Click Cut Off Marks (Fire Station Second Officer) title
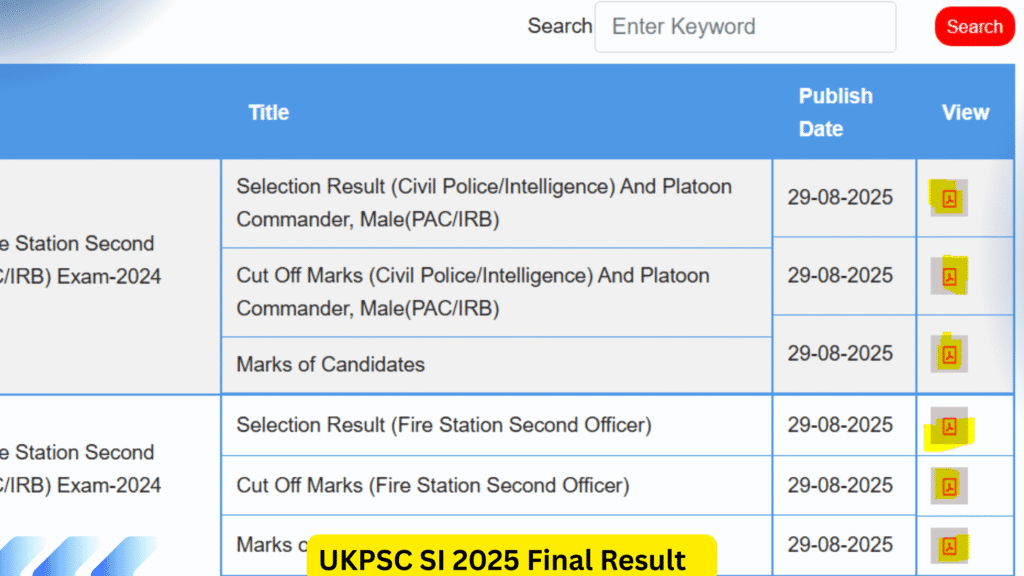 (x=432, y=485)
